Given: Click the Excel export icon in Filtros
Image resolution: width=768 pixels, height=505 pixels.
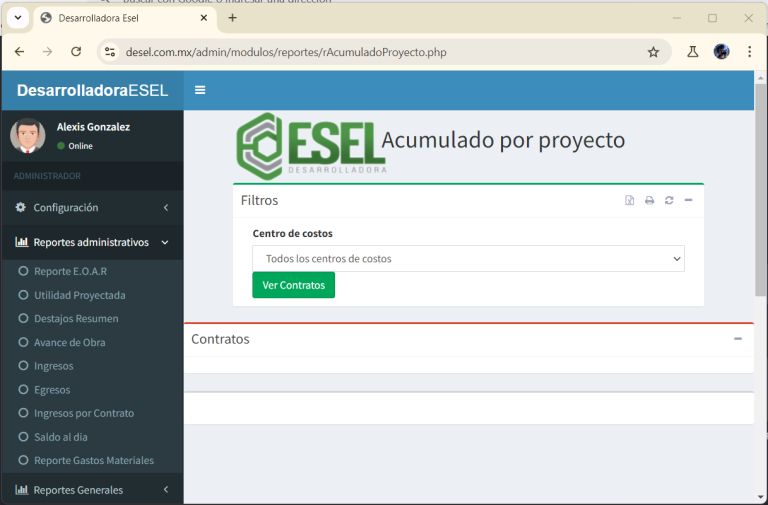Looking at the screenshot, I should (x=629, y=201).
